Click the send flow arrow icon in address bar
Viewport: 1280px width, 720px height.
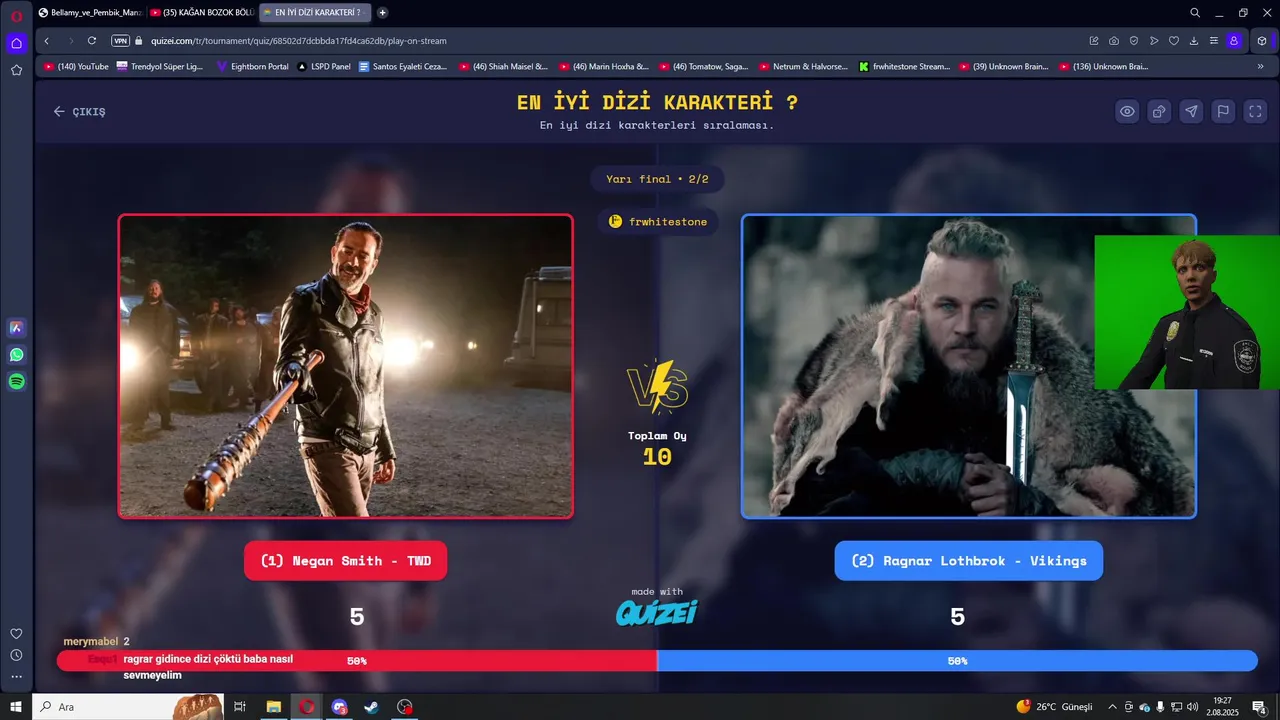click(1154, 41)
